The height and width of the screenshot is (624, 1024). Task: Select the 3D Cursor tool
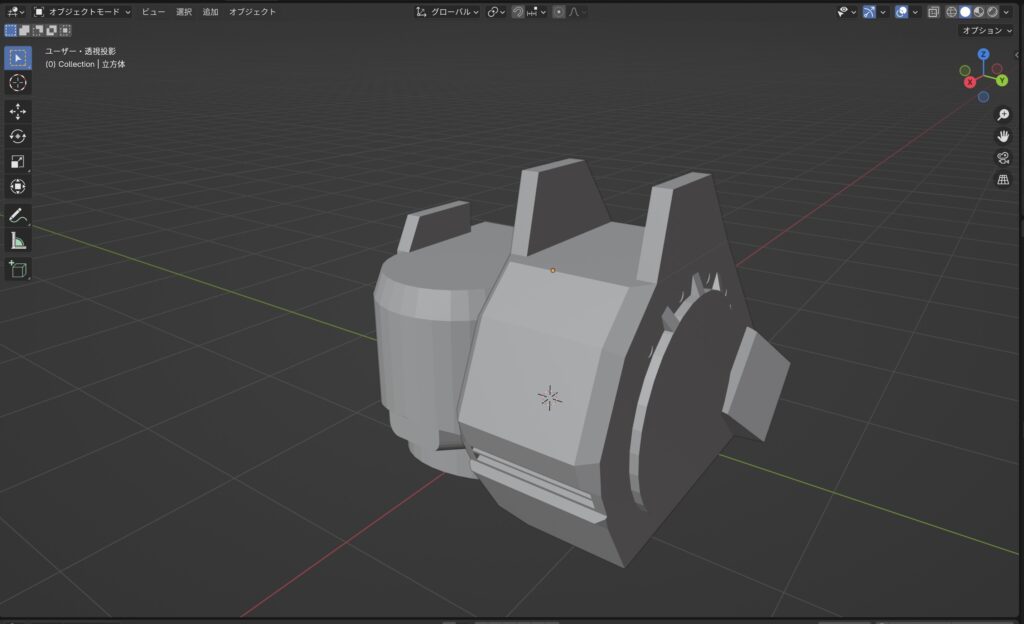(x=18, y=83)
